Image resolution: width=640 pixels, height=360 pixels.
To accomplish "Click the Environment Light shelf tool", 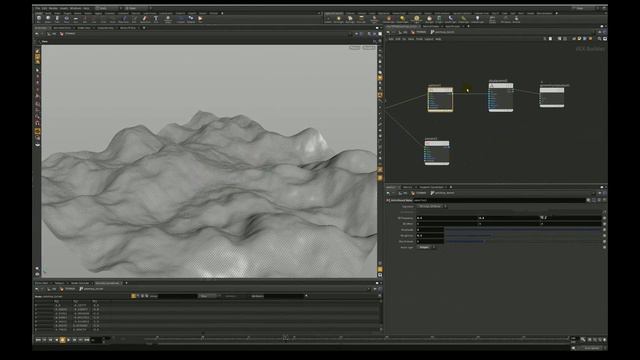I will [417, 19].
